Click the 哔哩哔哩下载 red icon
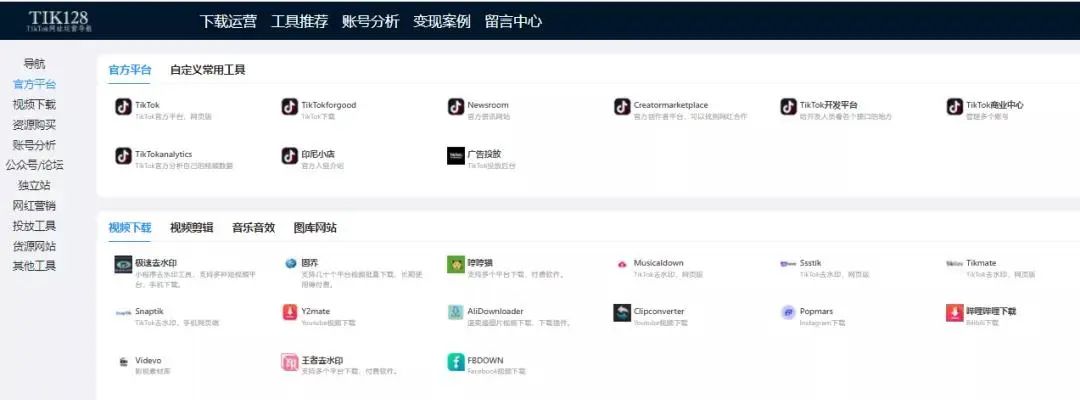Screen dimensions: 1080x400 [954, 313]
